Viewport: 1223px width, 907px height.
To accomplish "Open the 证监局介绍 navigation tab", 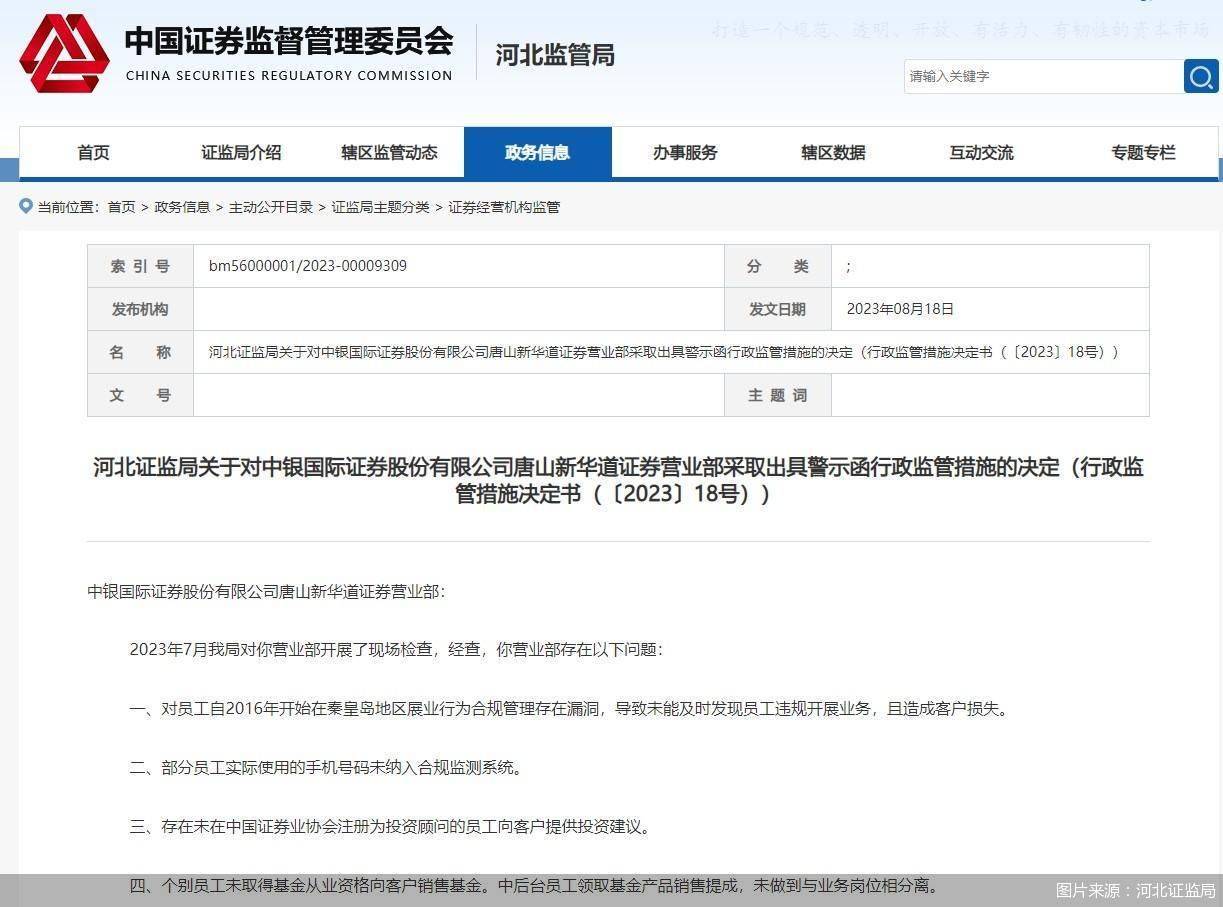I will coord(241,153).
